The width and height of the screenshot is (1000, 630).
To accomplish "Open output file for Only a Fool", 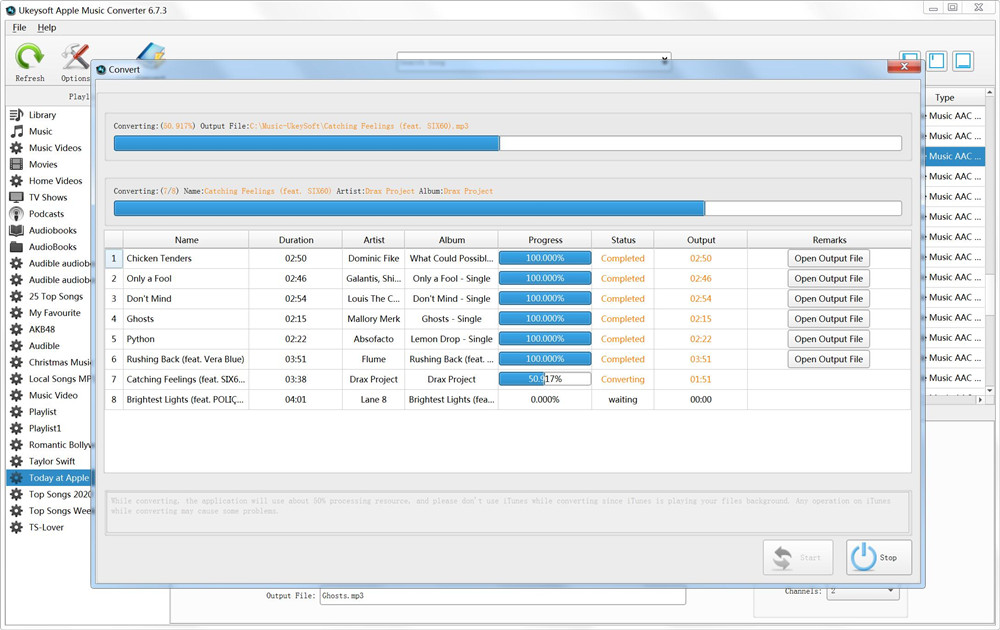I will (828, 279).
